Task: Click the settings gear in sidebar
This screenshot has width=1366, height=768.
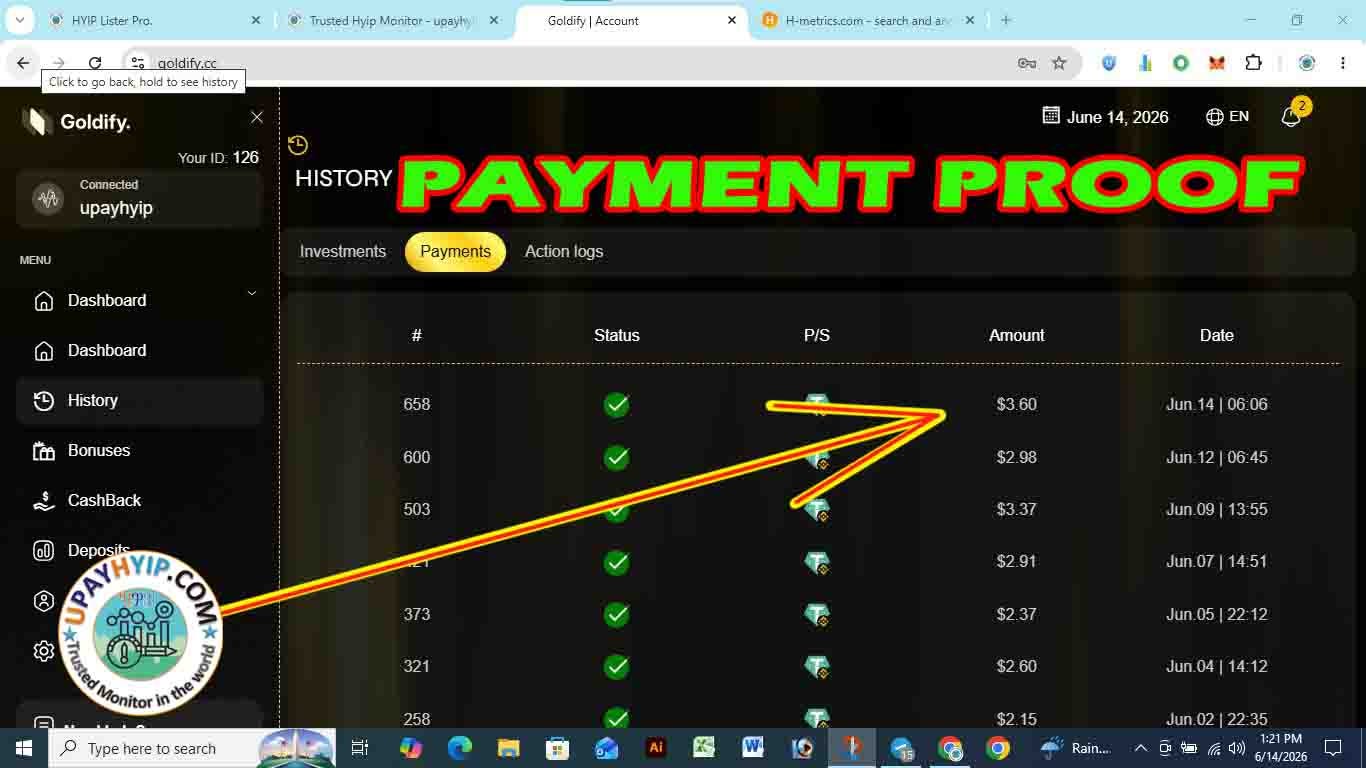Action: [44, 651]
